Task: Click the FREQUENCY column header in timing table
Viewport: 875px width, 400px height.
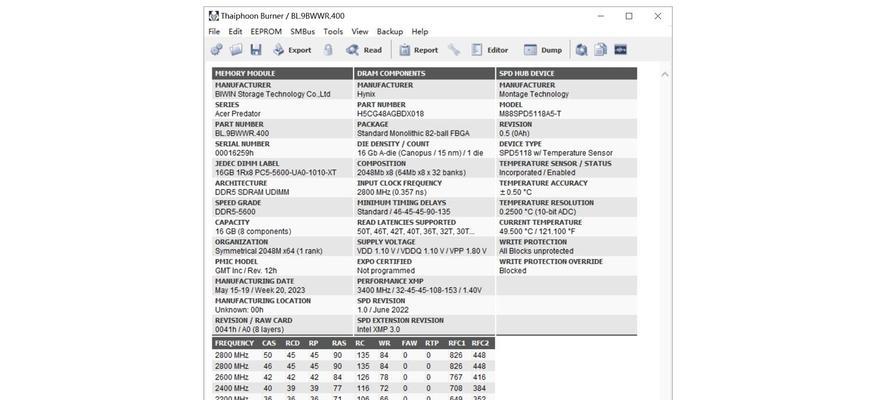Action: click(x=234, y=344)
